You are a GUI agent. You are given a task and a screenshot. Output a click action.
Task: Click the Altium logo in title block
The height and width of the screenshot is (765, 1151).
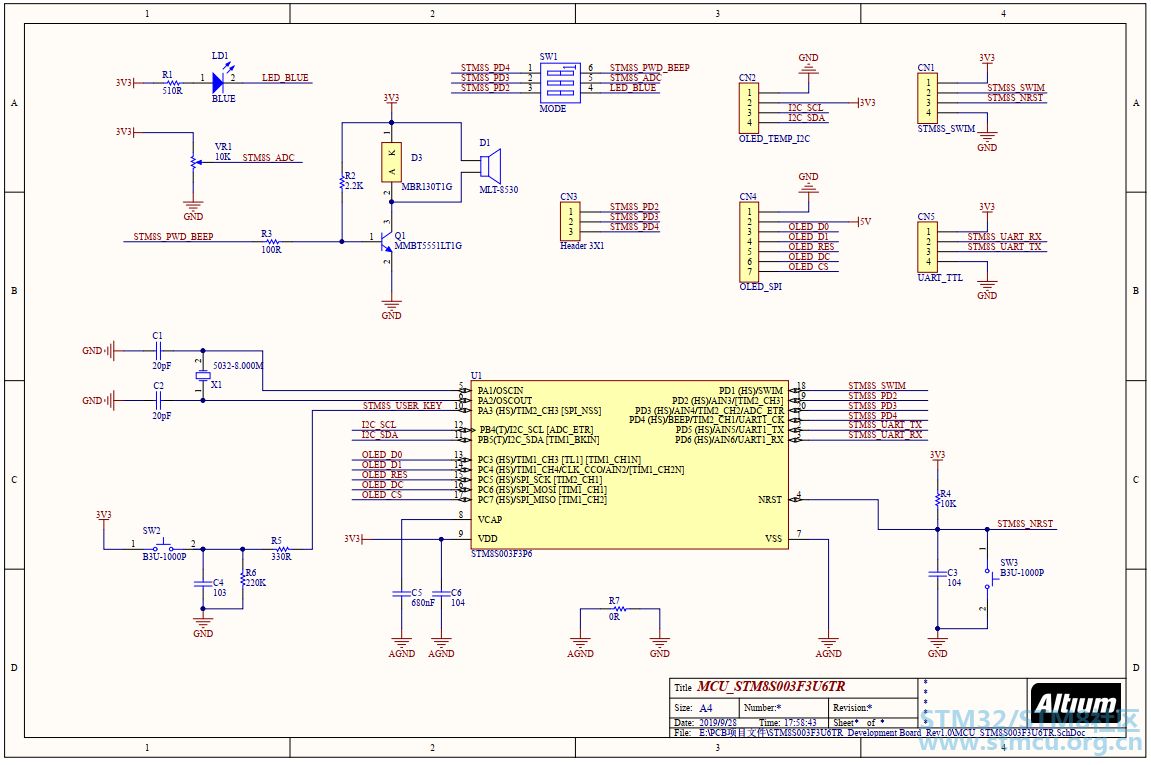point(1075,705)
